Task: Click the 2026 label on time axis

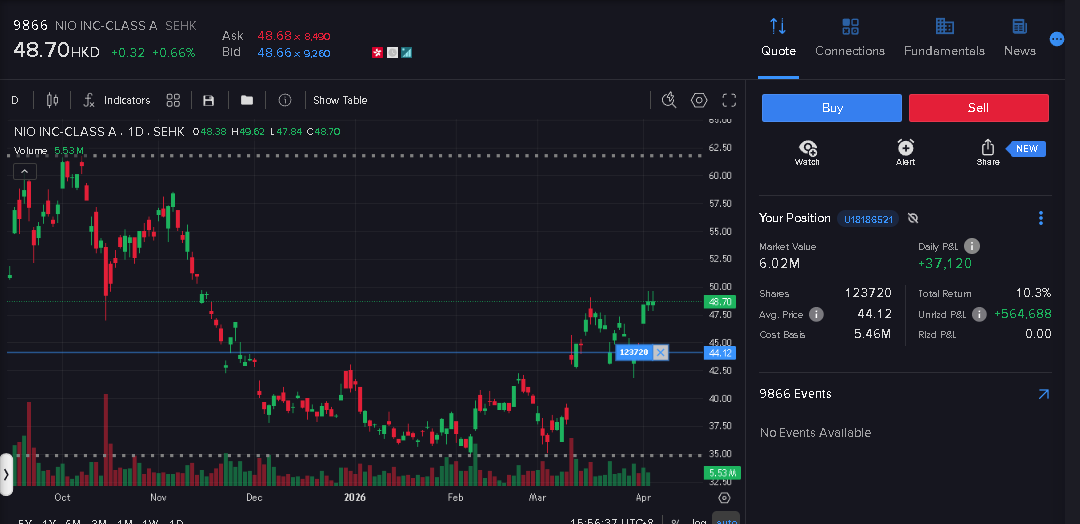Action: [355, 497]
